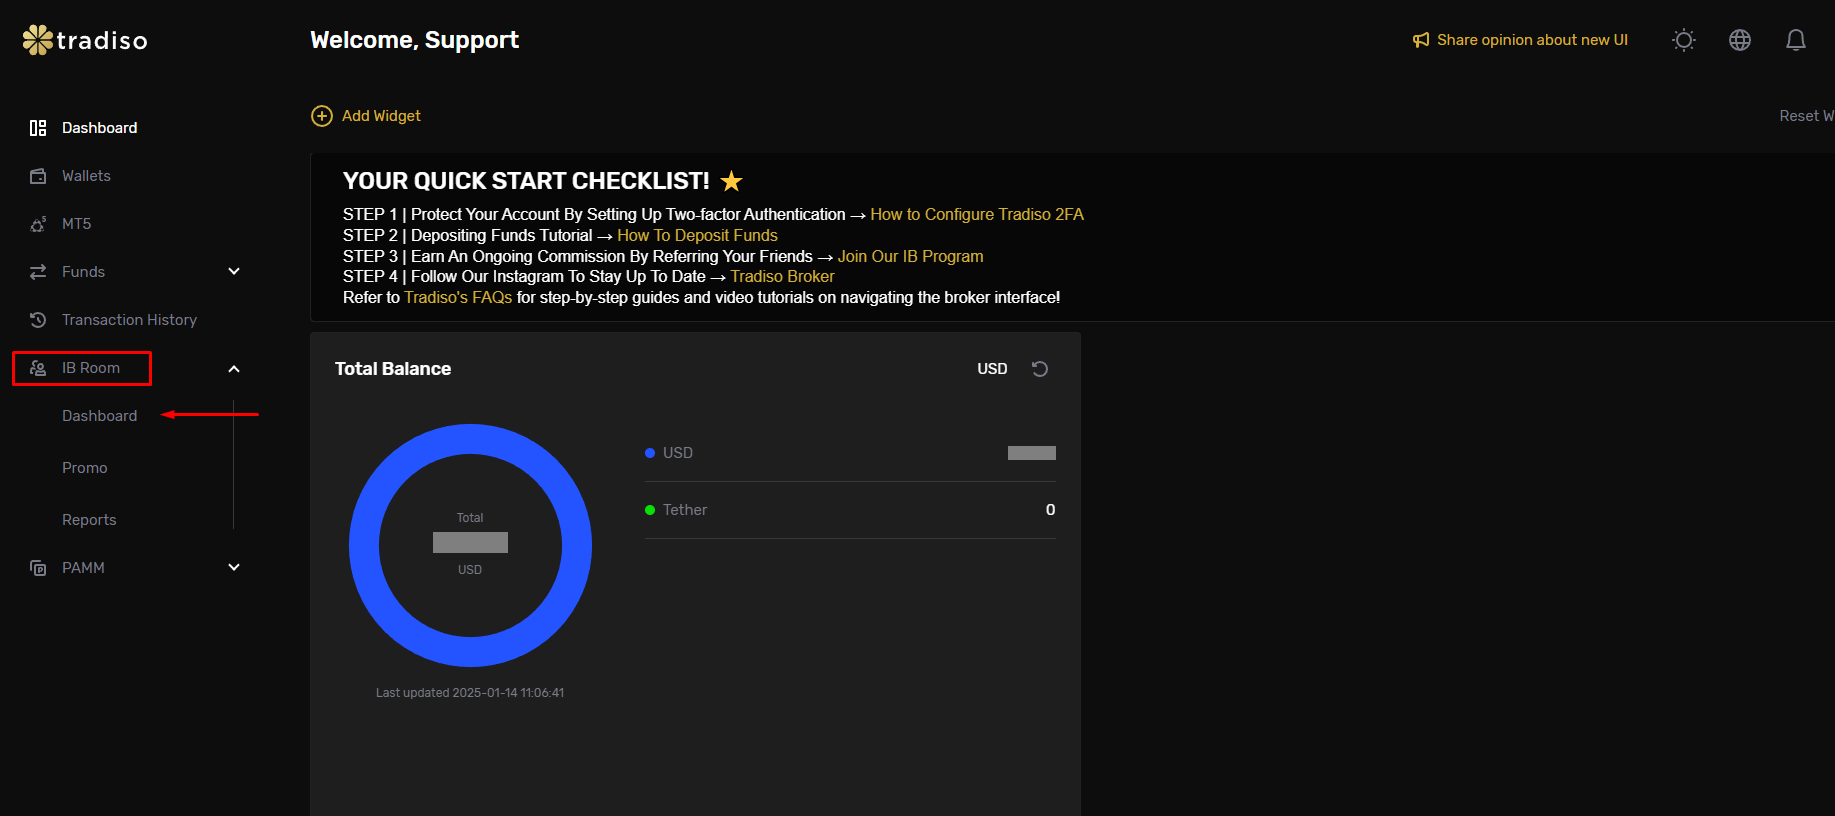Click the Last updated timestamp text
This screenshot has height=816, width=1835.
470,693
